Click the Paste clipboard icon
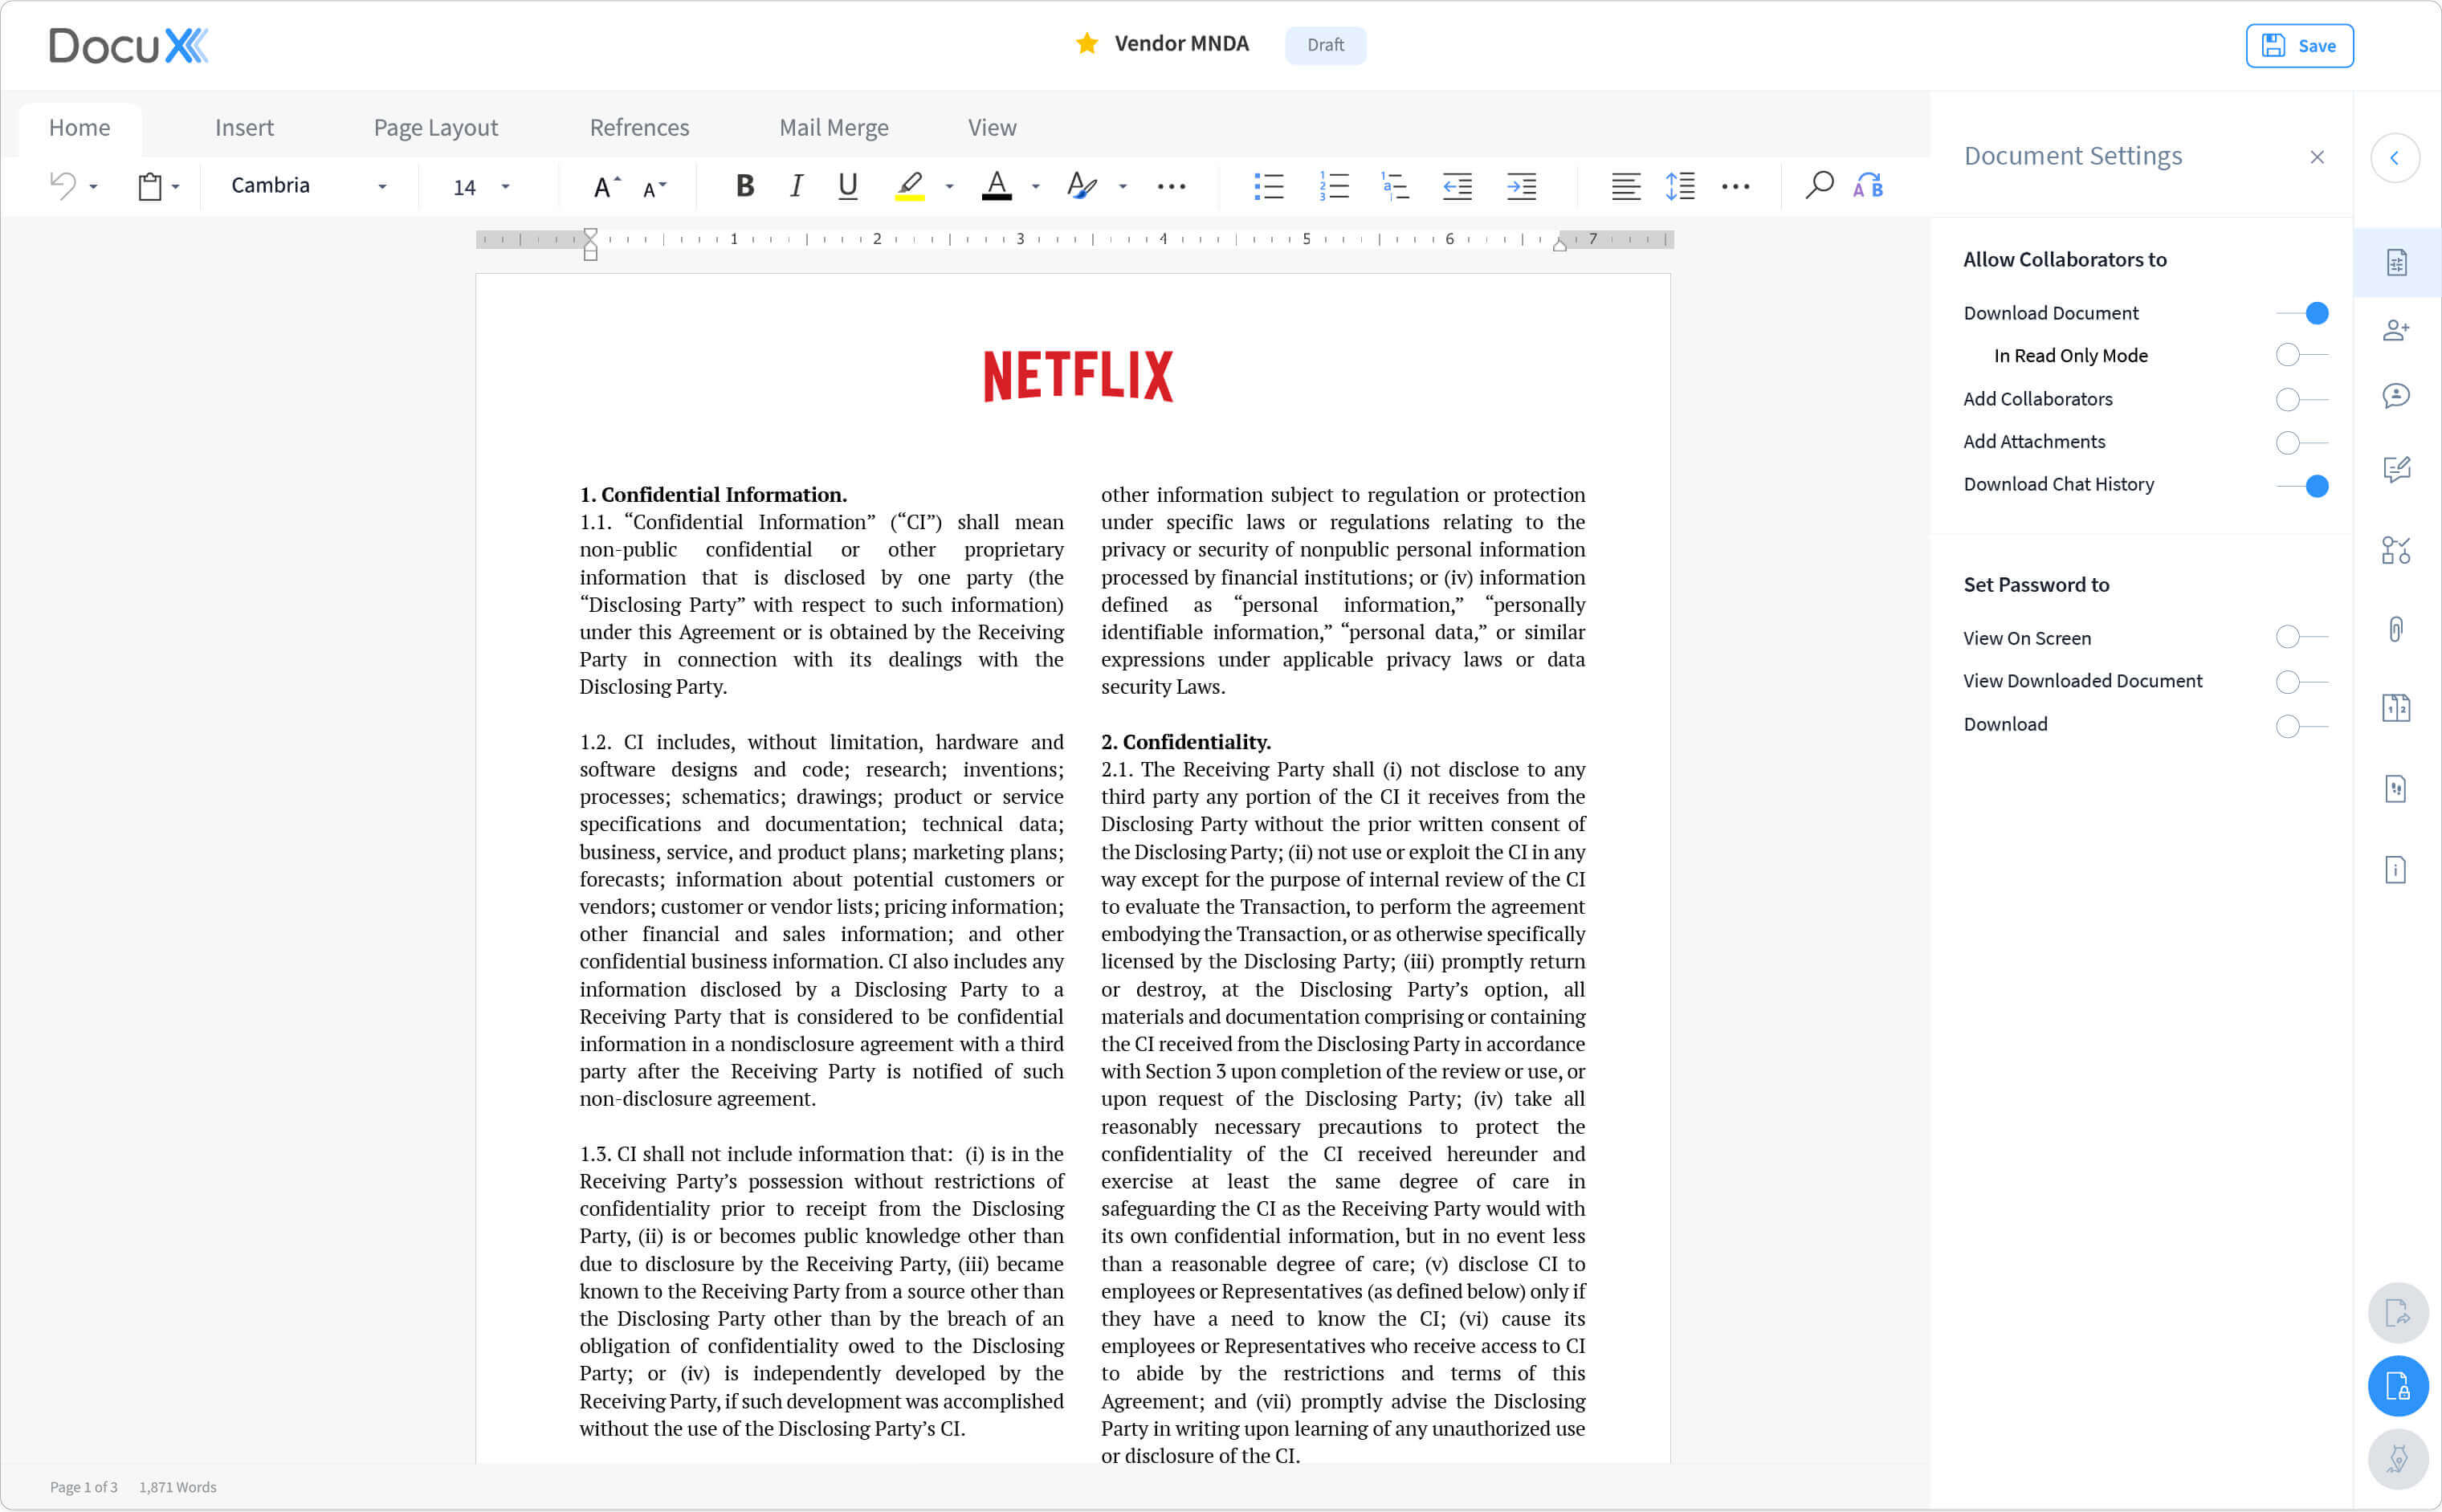The width and height of the screenshot is (2442, 1512). tap(150, 186)
